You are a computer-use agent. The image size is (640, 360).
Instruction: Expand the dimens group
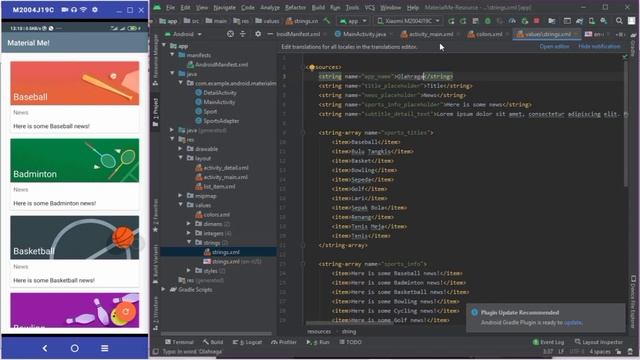click(x=189, y=224)
